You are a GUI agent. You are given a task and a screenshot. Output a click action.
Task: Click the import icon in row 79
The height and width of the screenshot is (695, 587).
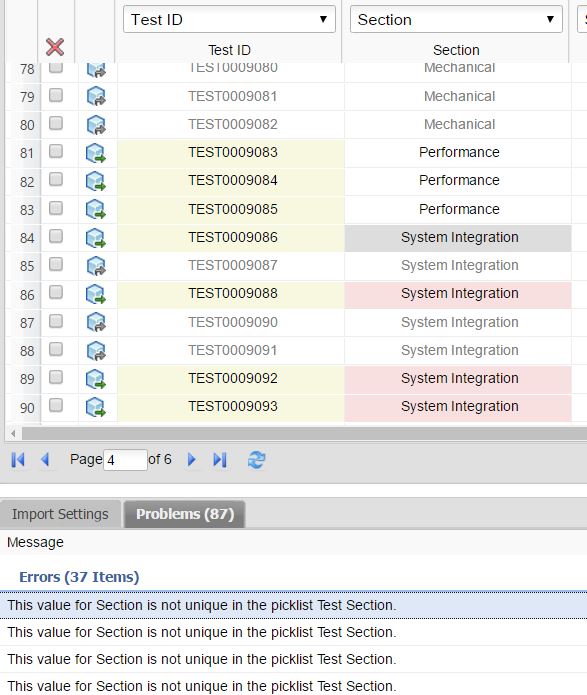pyautogui.click(x=96, y=96)
